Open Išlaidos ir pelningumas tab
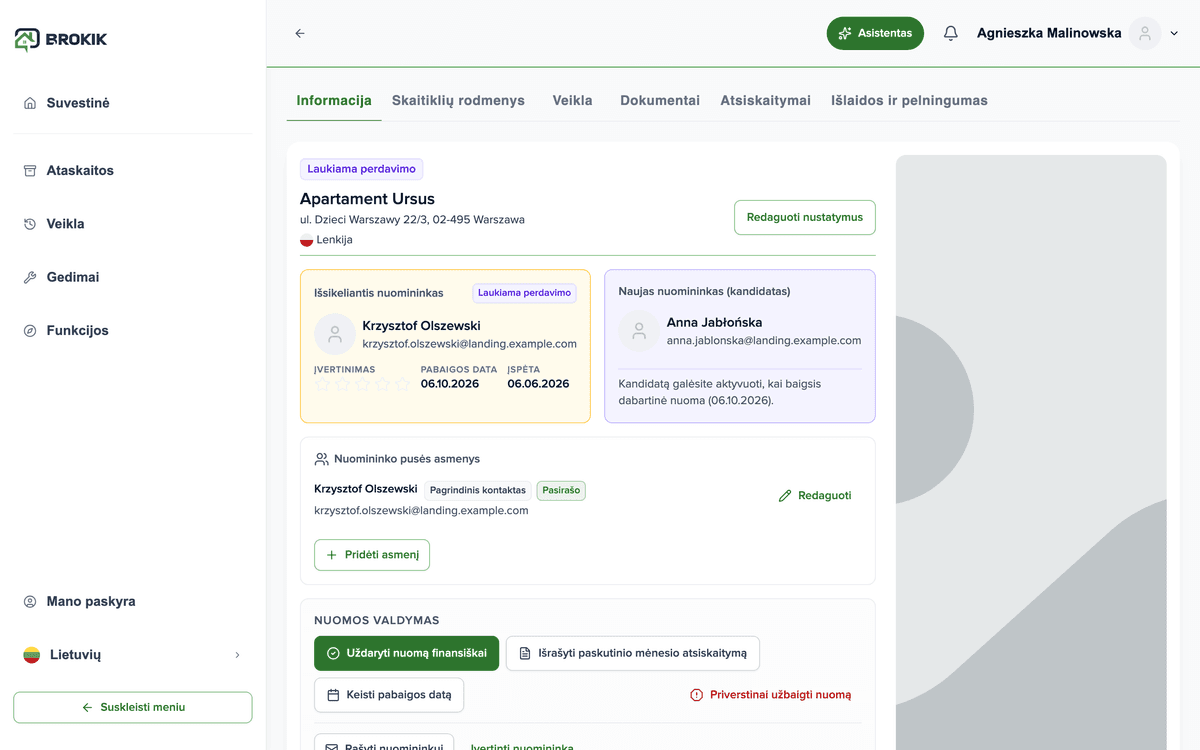 tap(909, 100)
